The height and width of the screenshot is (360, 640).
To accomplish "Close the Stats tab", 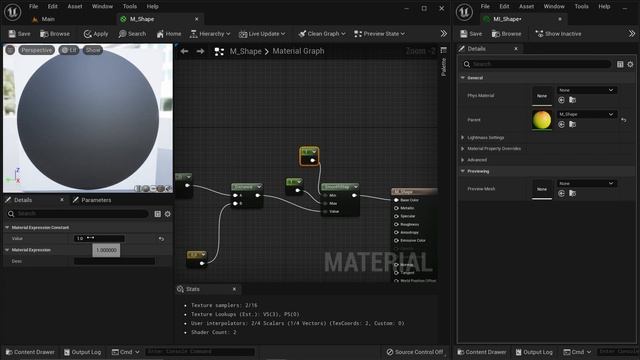I will pyautogui.click(x=234, y=289).
